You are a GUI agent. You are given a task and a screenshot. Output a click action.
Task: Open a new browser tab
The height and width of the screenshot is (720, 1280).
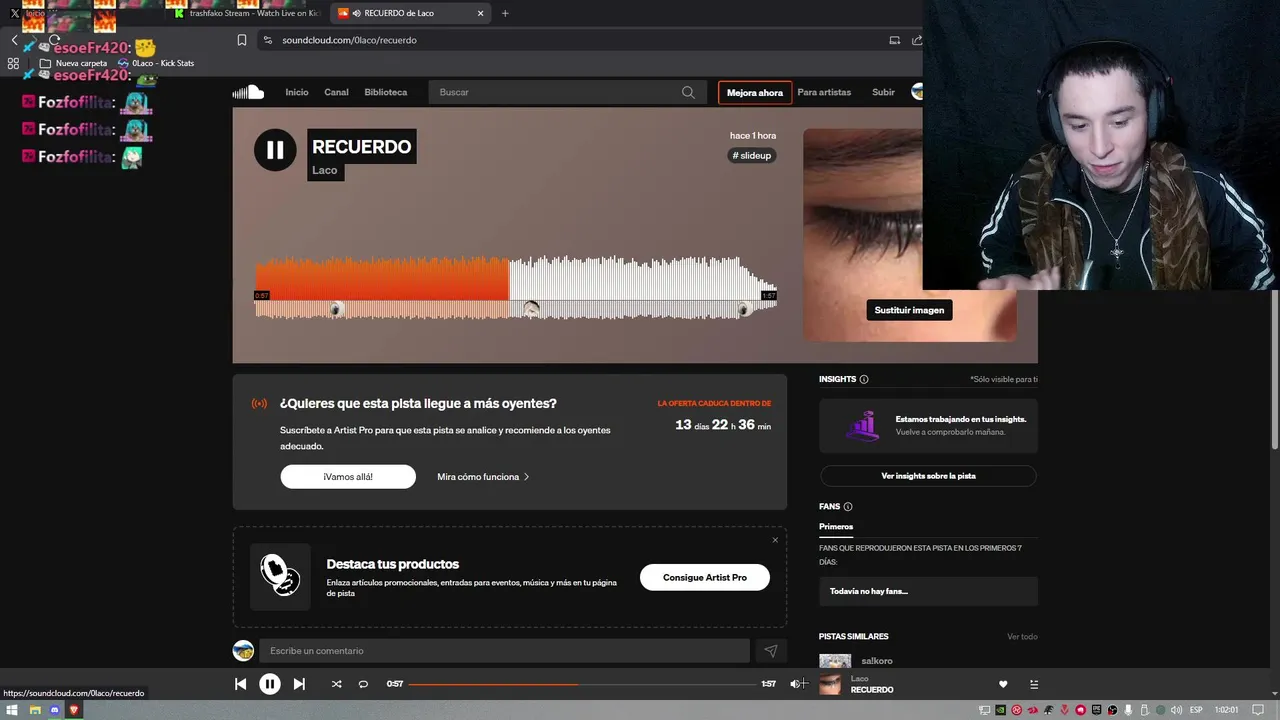pyautogui.click(x=505, y=13)
